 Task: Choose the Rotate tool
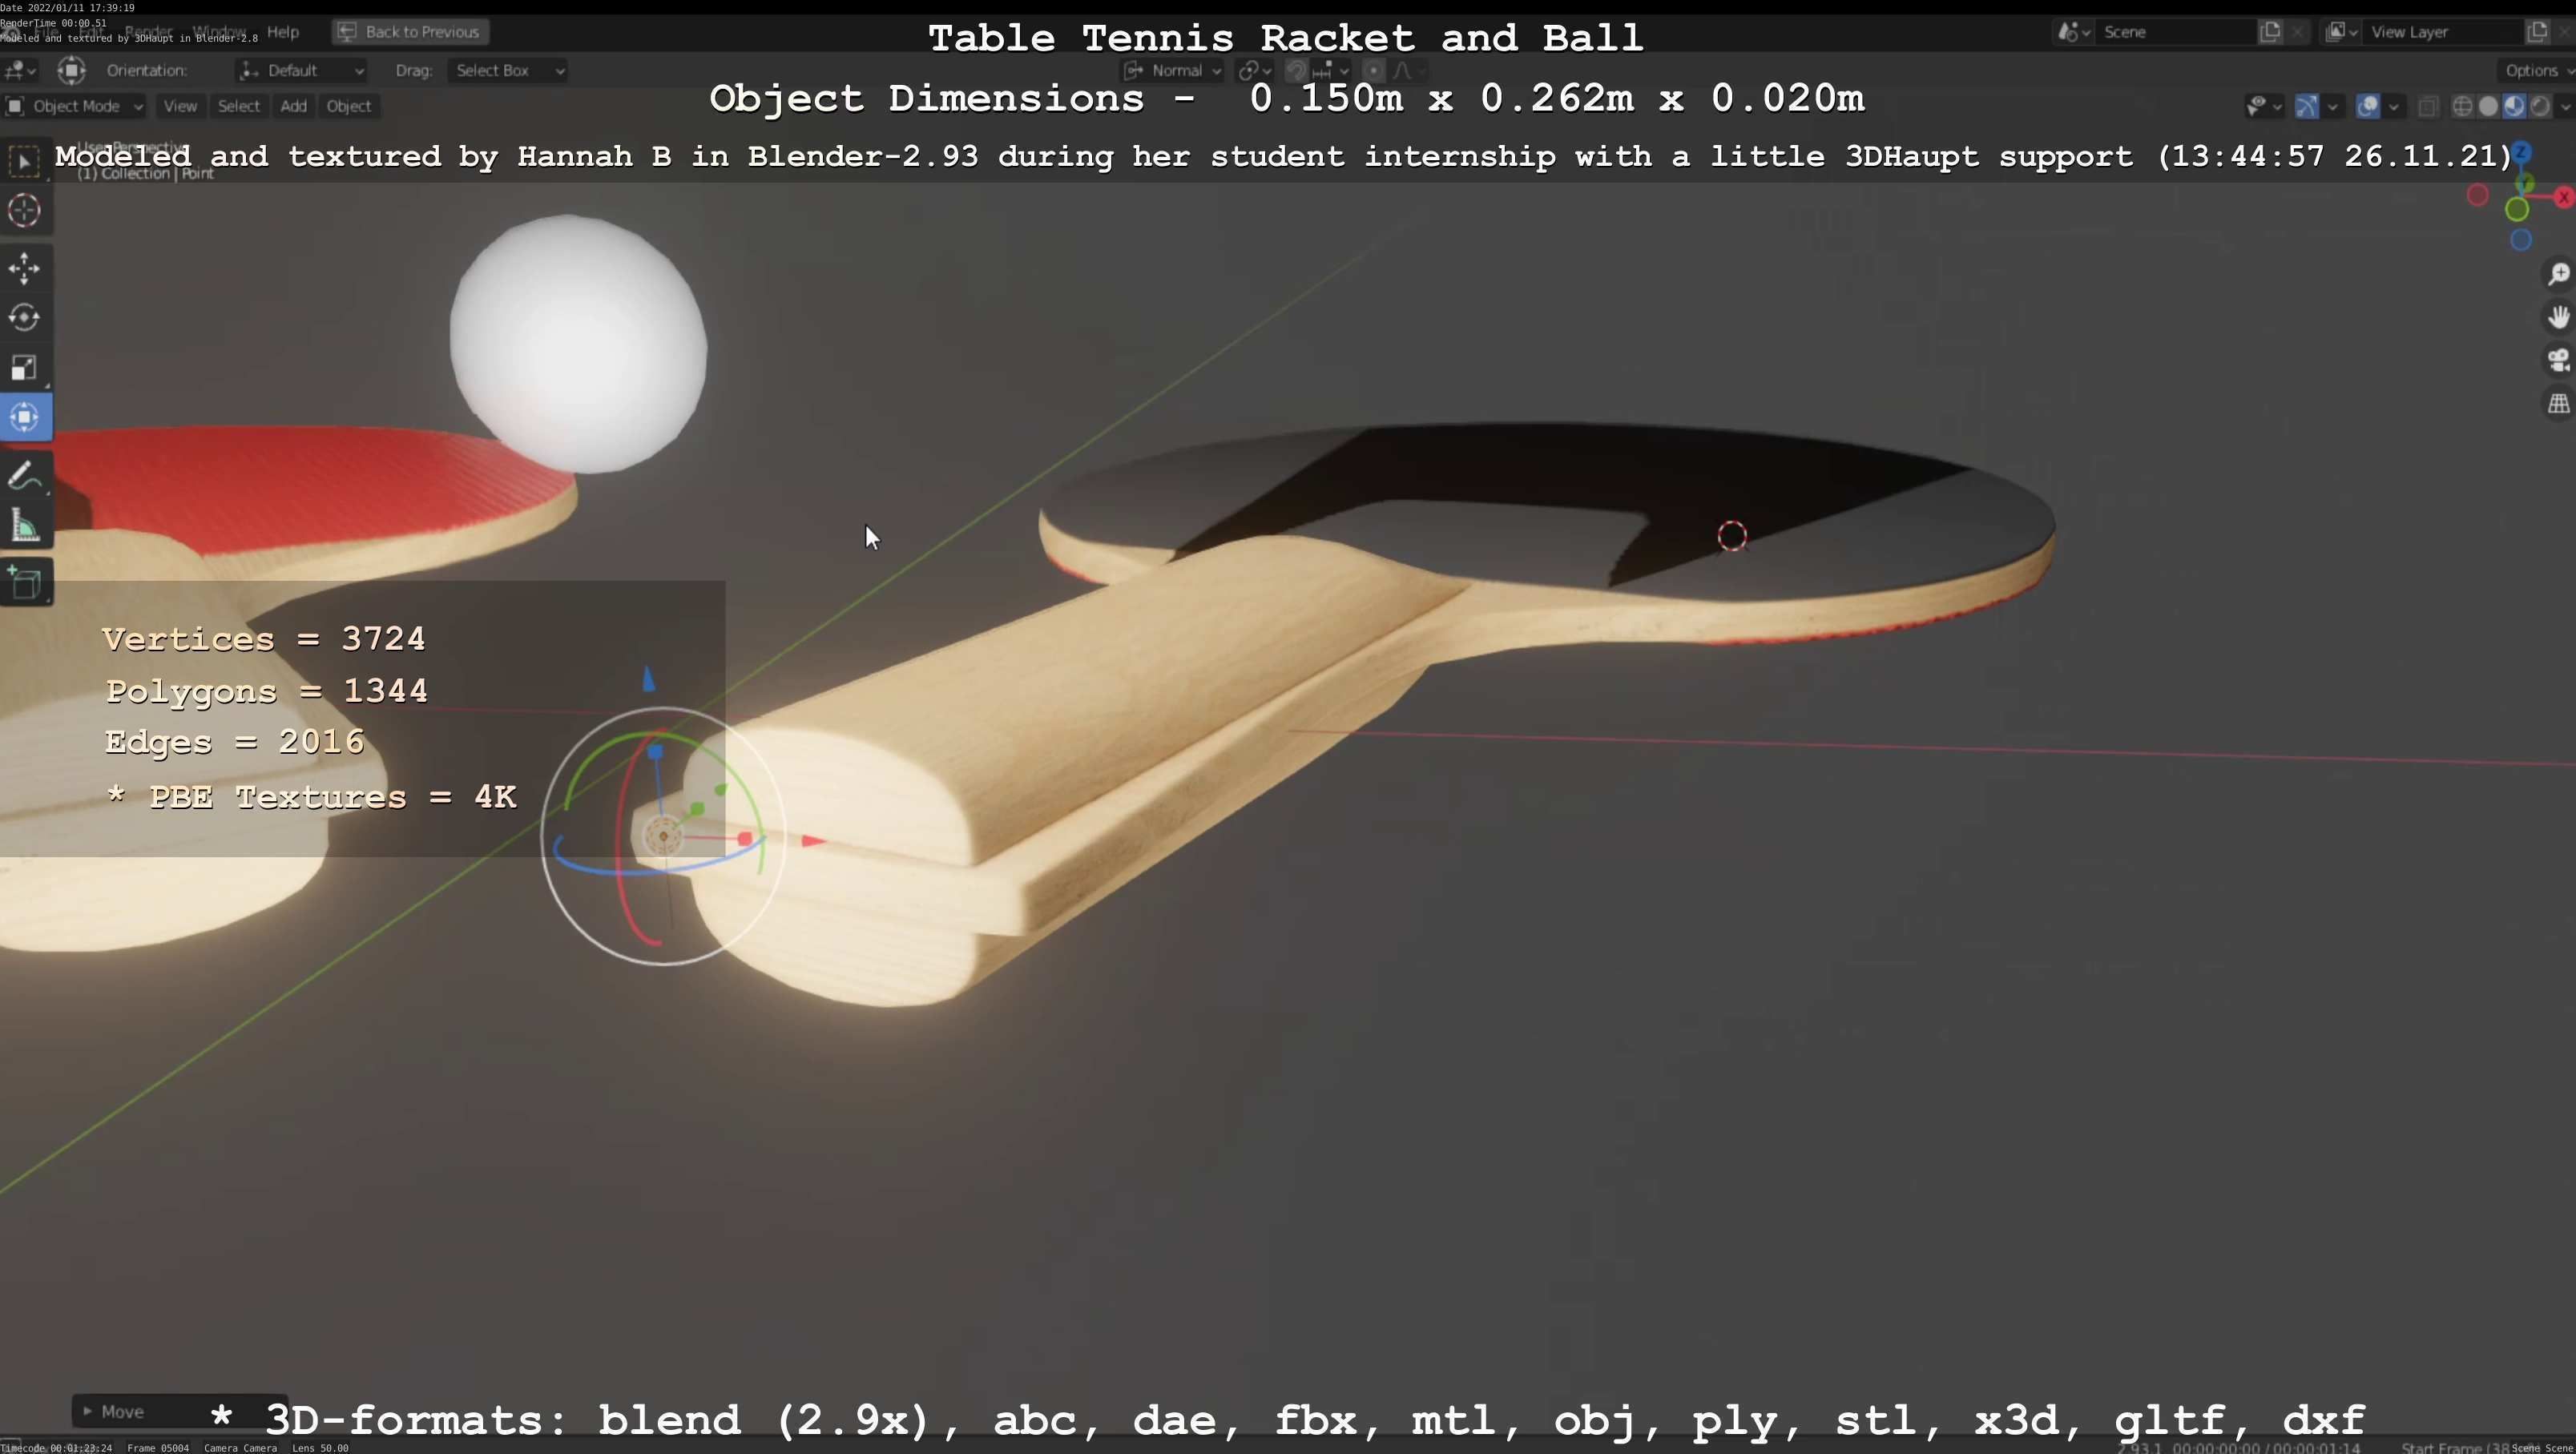pos(25,318)
